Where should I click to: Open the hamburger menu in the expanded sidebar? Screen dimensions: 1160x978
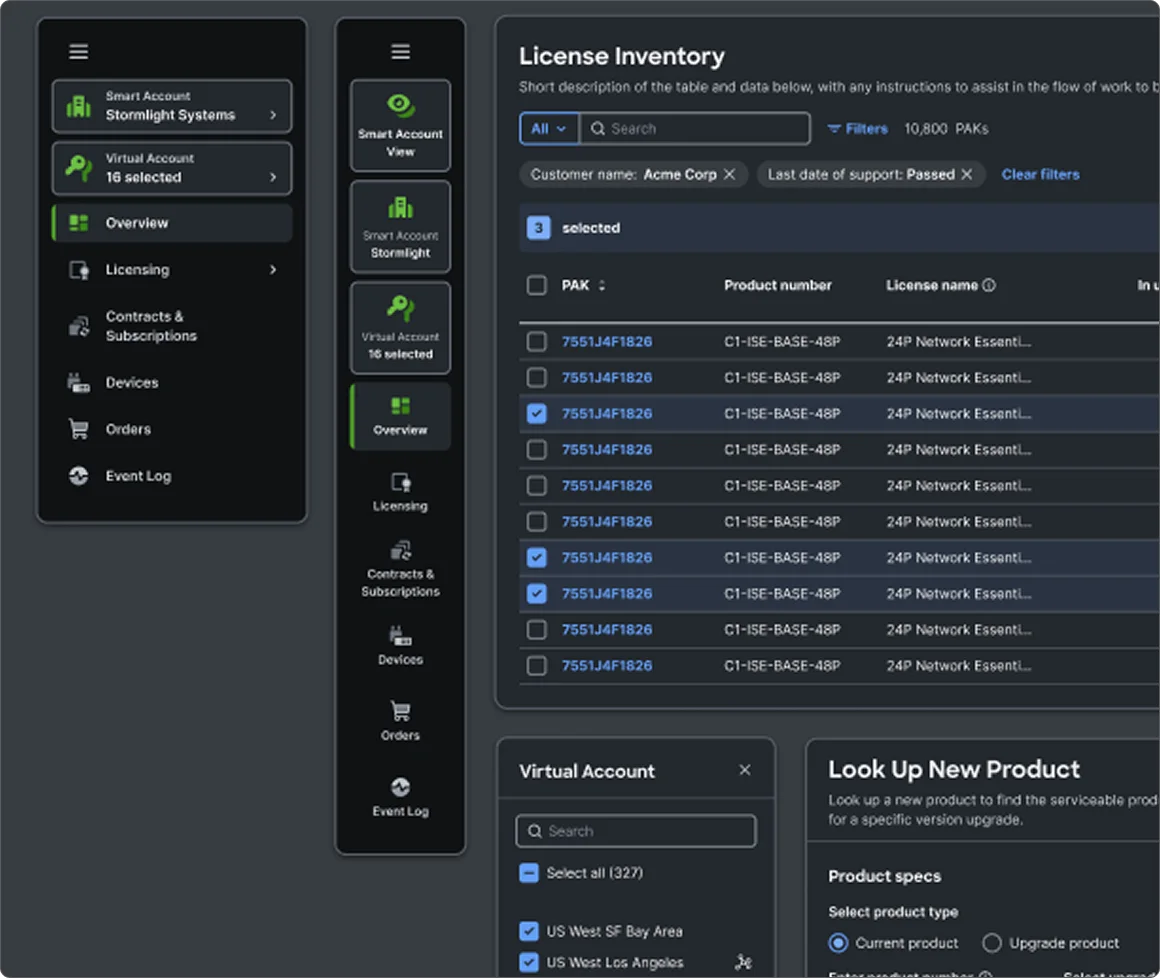[78, 52]
